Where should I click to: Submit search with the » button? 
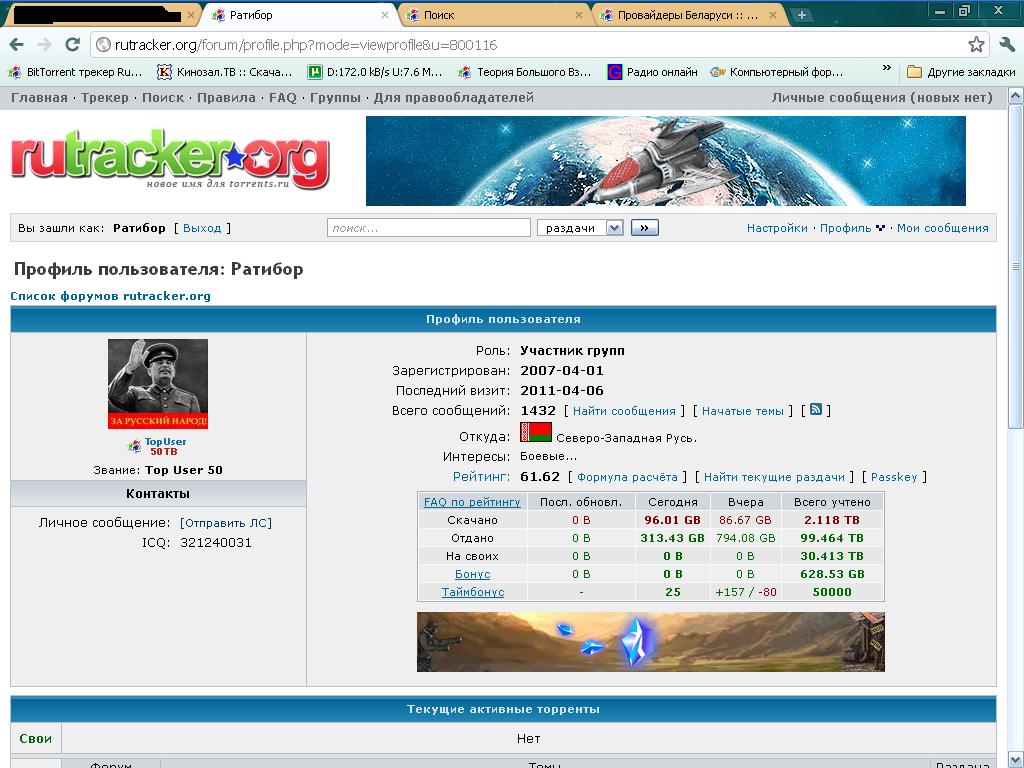[x=645, y=228]
